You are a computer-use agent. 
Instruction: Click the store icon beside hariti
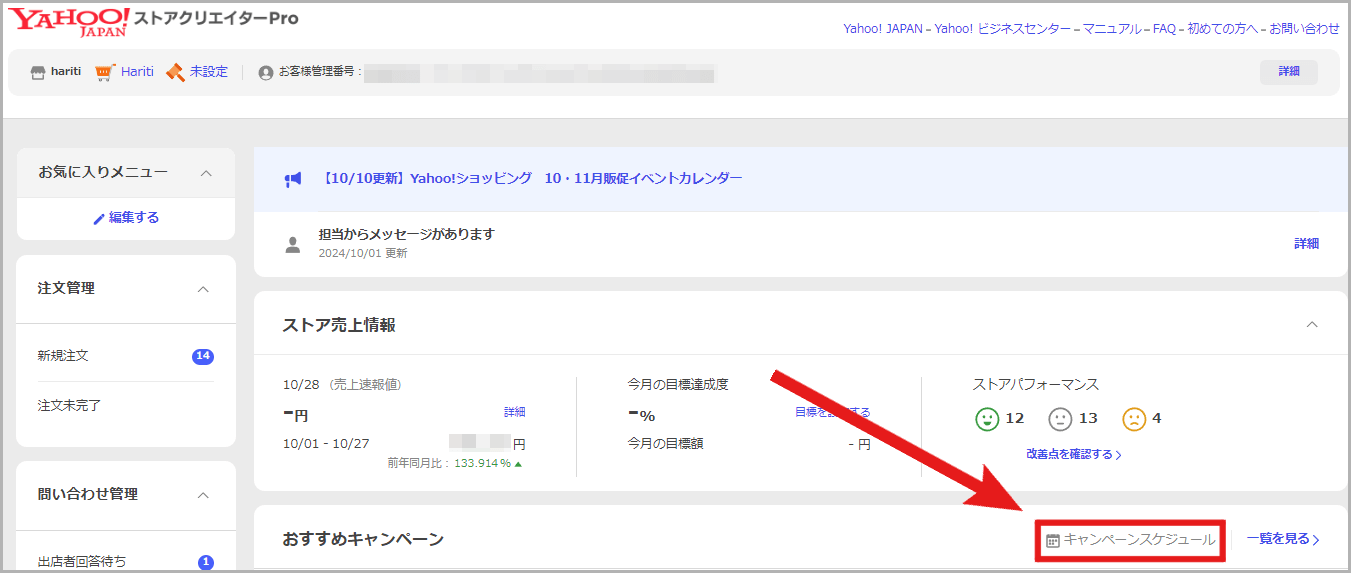[x=38, y=72]
